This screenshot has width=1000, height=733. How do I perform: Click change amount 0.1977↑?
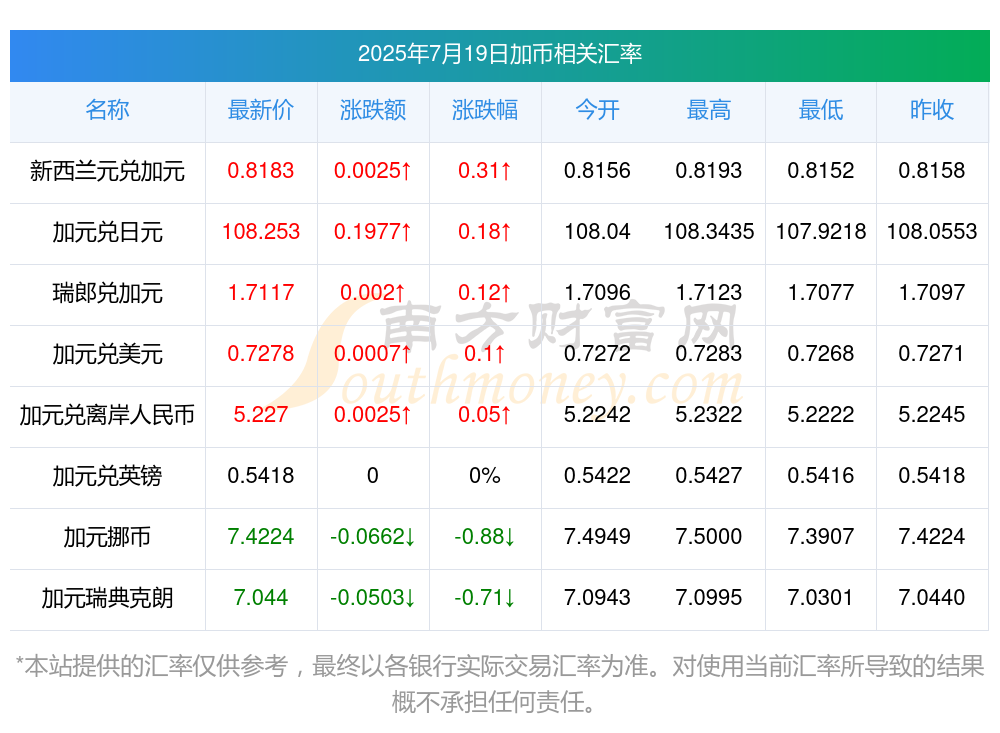click(x=372, y=232)
